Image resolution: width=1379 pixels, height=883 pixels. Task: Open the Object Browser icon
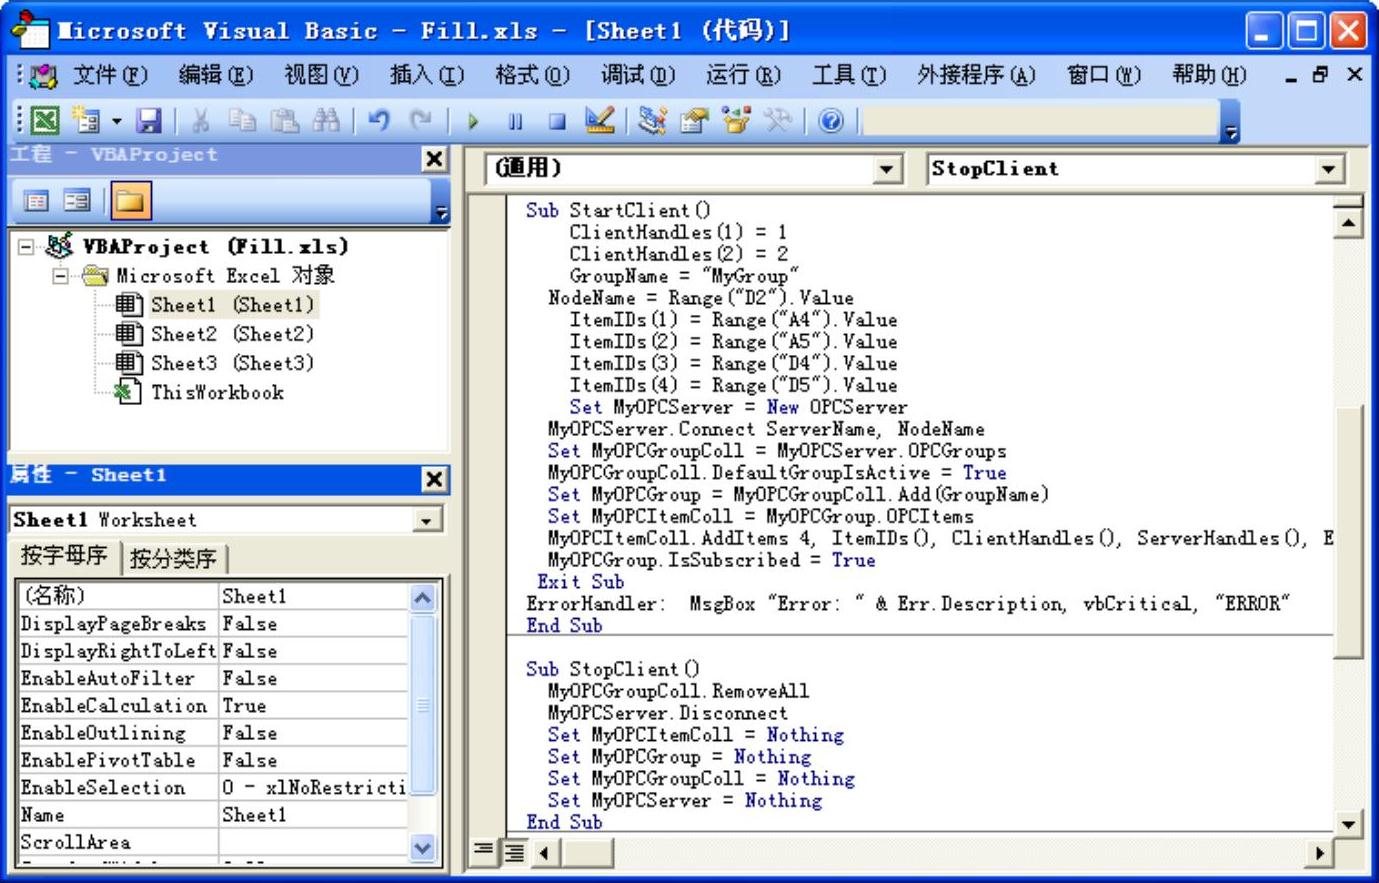(x=736, y=121)
